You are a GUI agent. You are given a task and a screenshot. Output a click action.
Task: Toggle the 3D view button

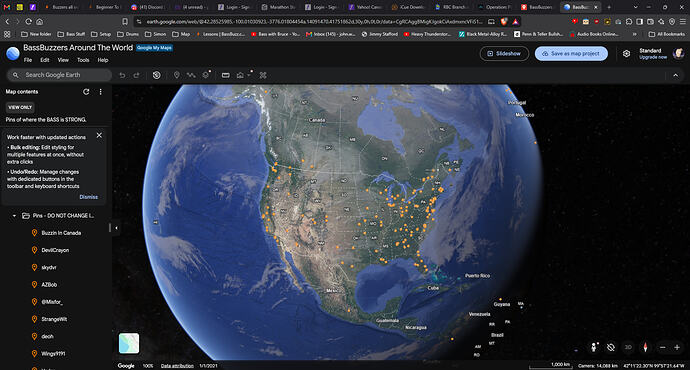[628, 347]
